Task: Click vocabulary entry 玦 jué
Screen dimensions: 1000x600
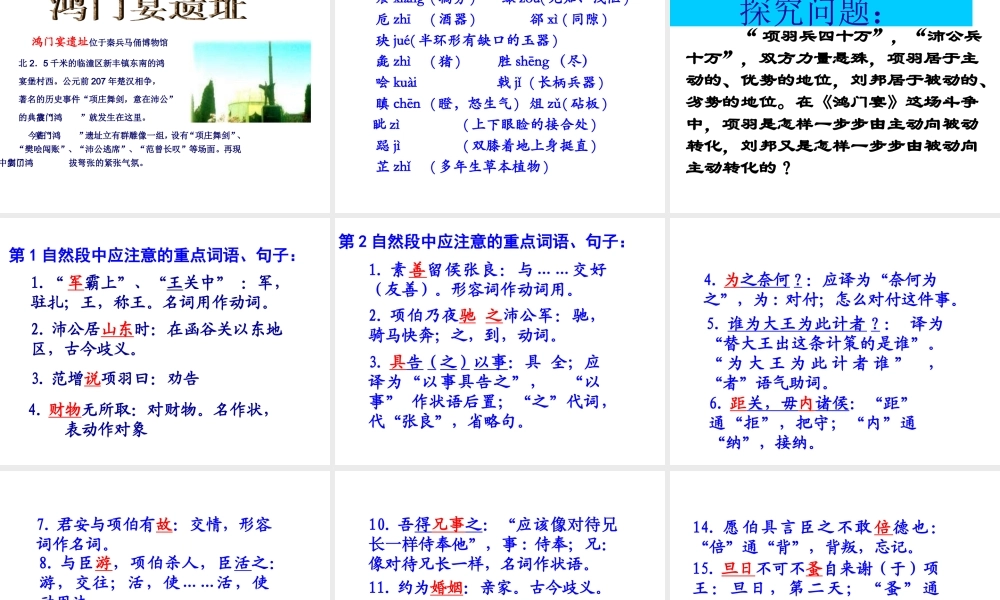Action: (467, 40)
